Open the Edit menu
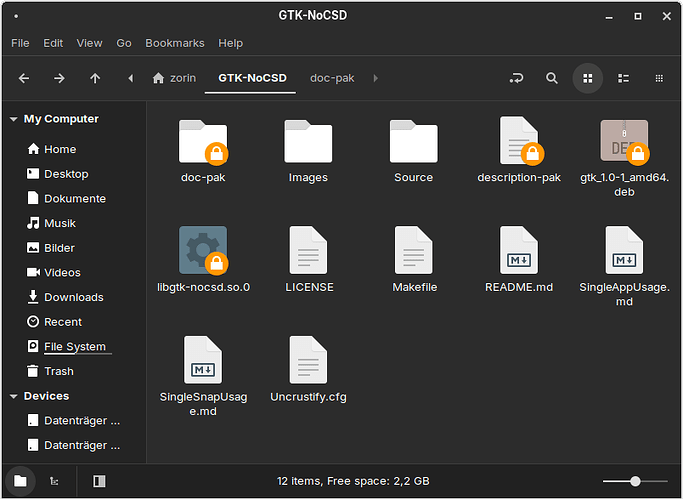The image size is (683, 499). [x=53, y=43]
